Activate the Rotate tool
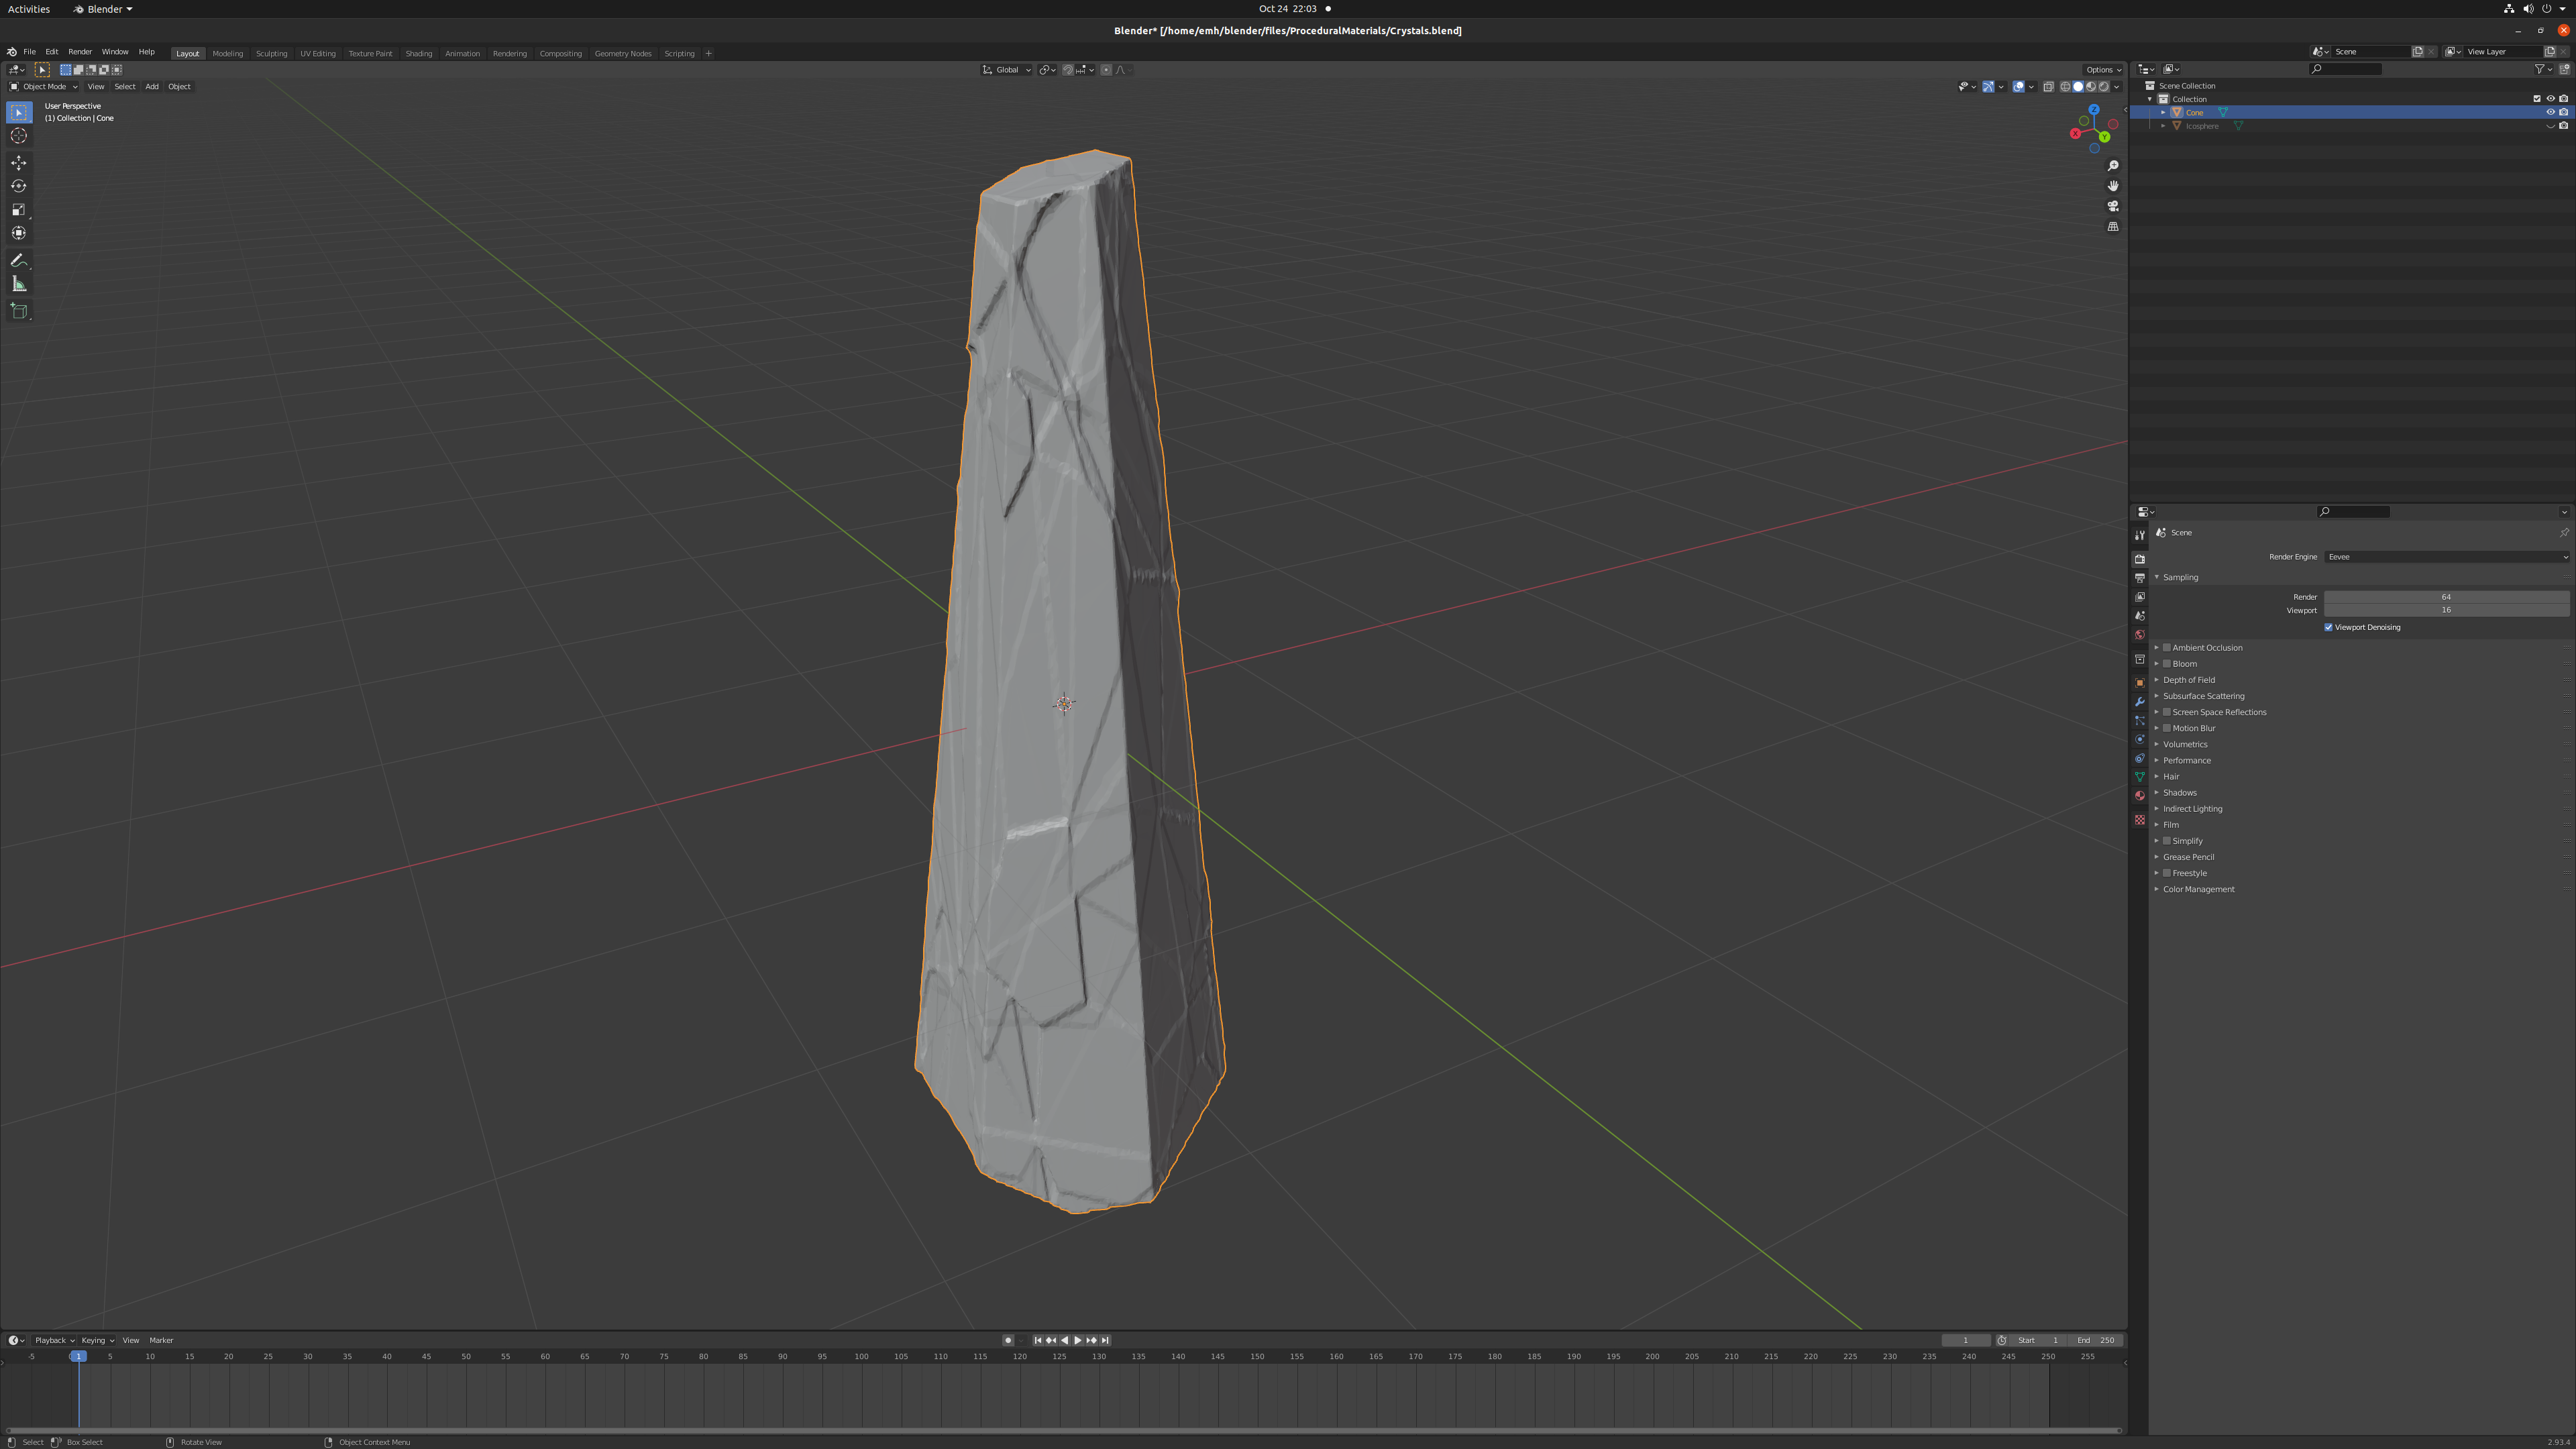 (x=19, y=186)
